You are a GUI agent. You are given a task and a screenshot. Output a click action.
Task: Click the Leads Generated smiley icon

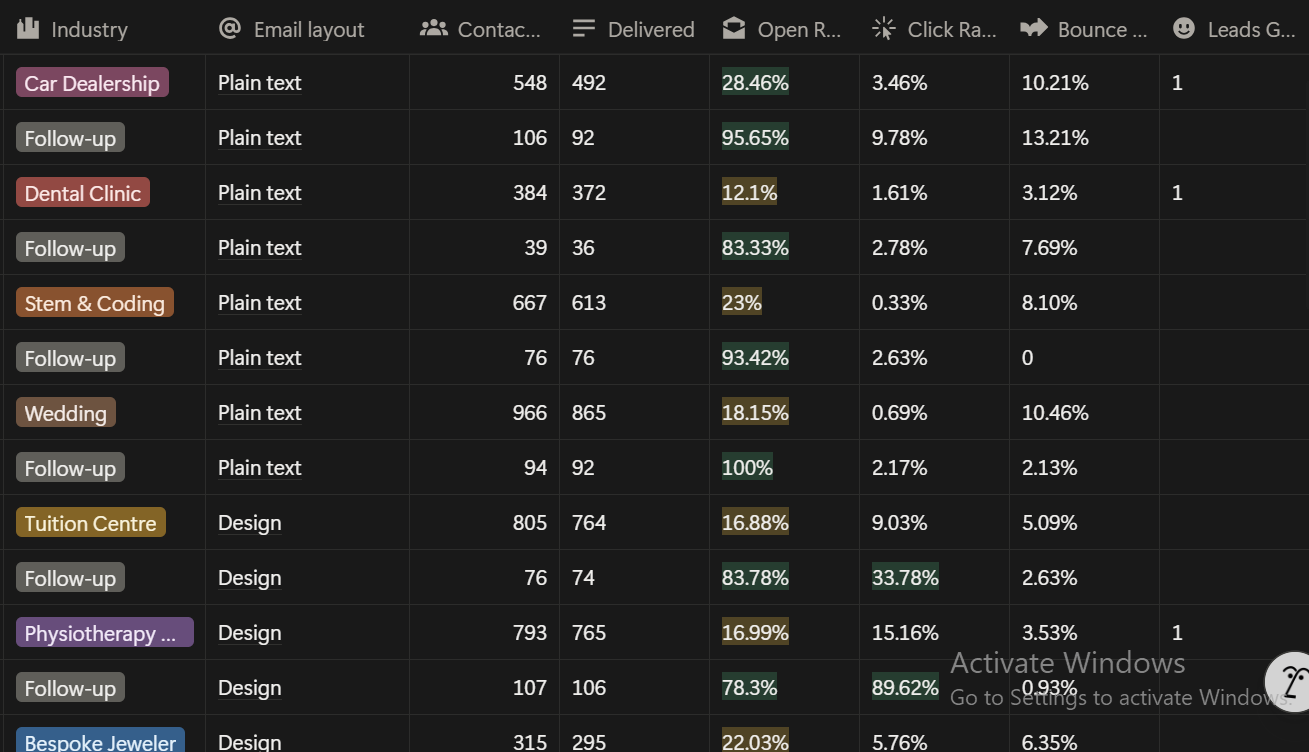1184,28
